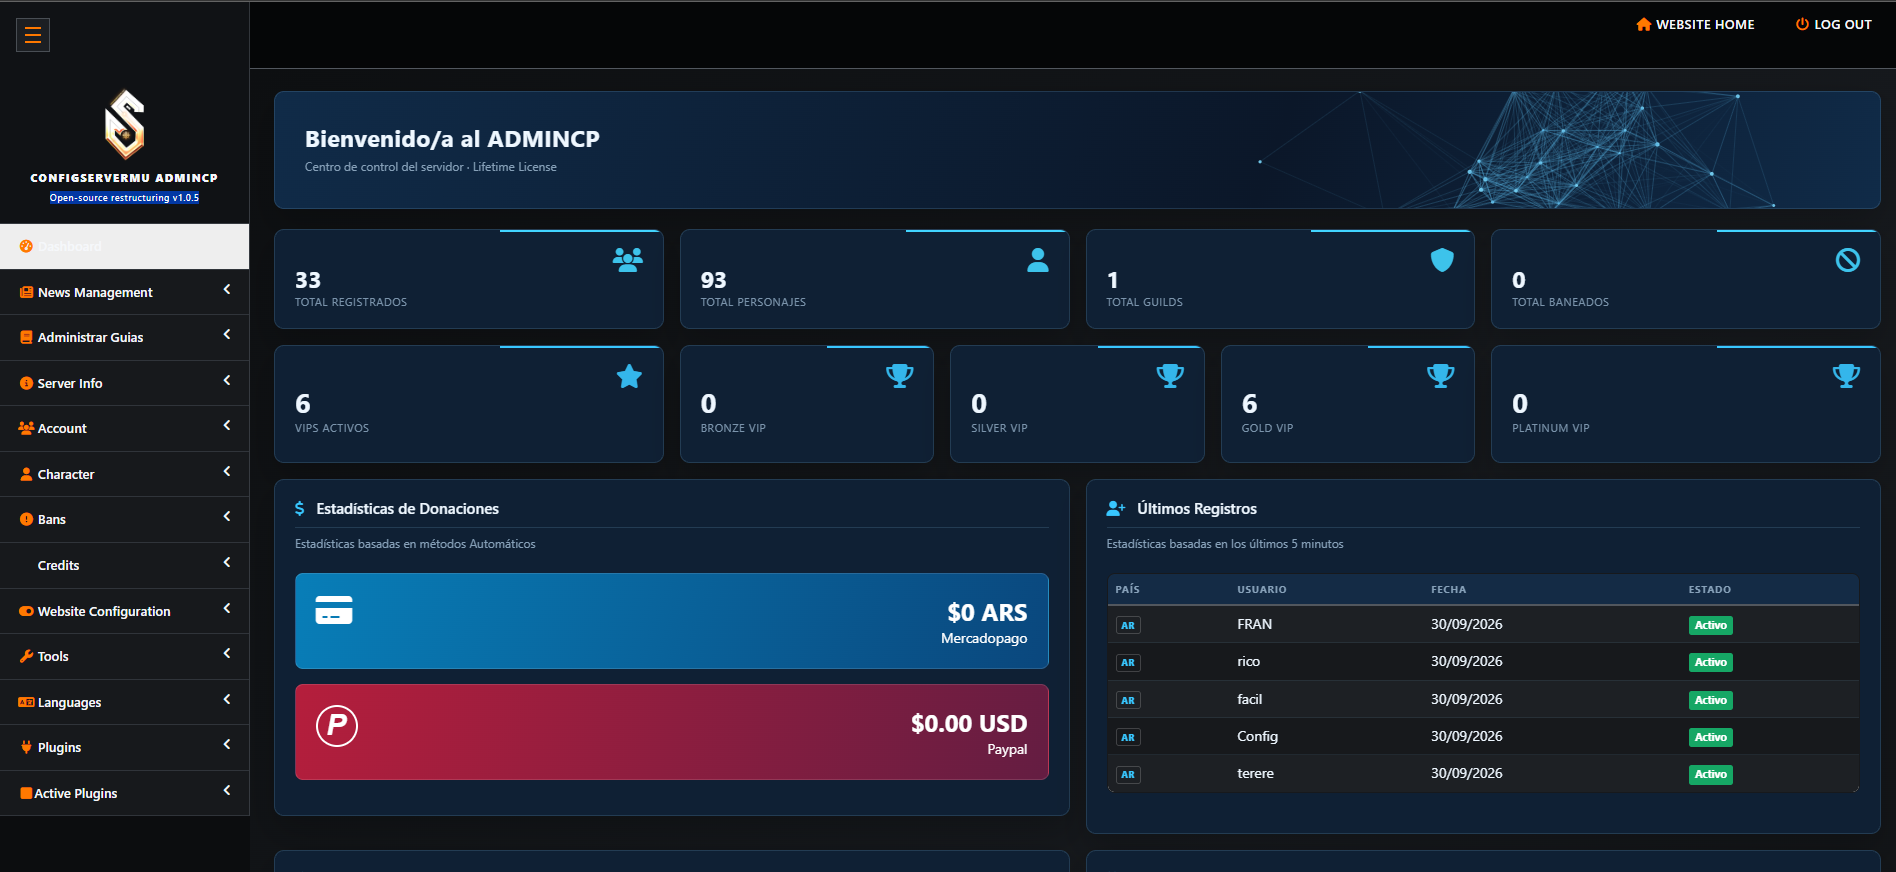This screenshot has height=872, width=1896.
Task: Expand the News Management chevron
Action: 227,289
